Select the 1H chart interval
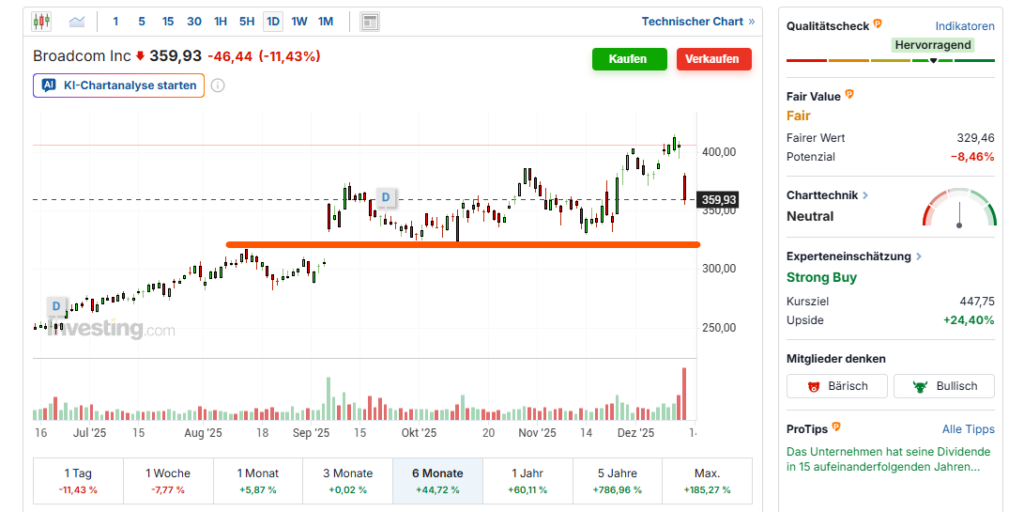 pyautogui.click(x=220, y=21)
